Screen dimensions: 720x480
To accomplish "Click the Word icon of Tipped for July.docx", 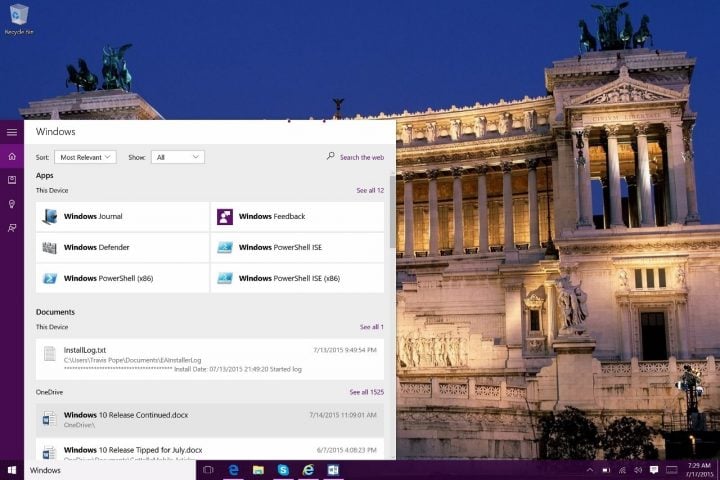I will pyautogui.click(x=49, y=452).
